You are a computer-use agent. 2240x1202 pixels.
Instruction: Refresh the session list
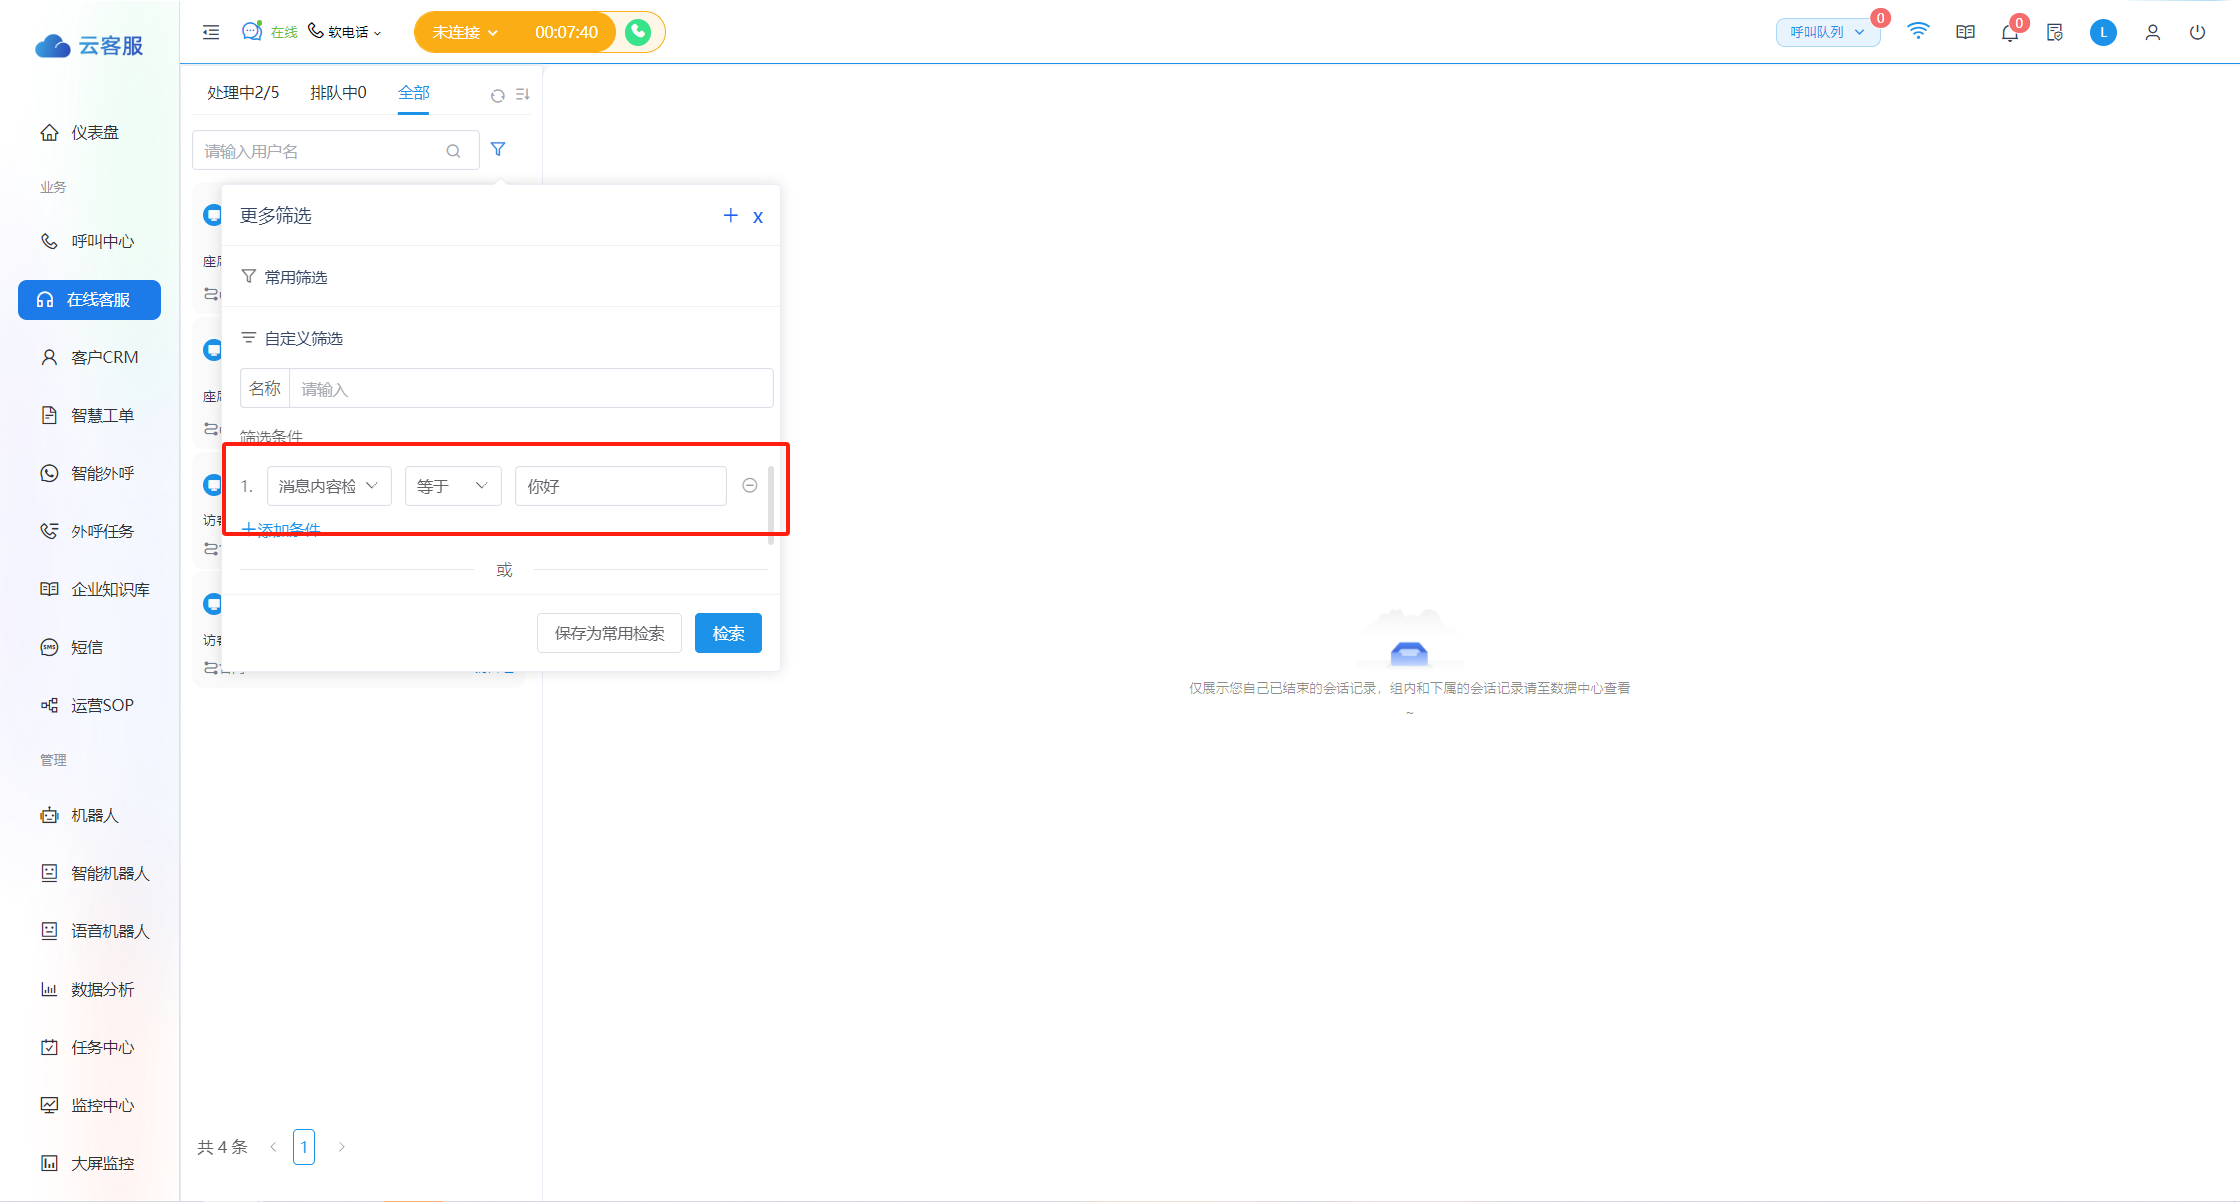click(497, 95)
